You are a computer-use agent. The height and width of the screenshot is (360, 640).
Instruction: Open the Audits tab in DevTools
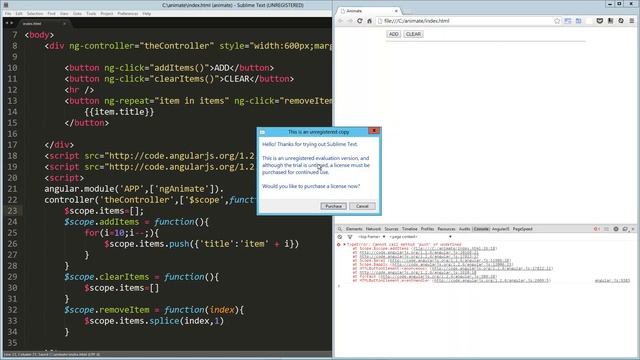(464, 229)
